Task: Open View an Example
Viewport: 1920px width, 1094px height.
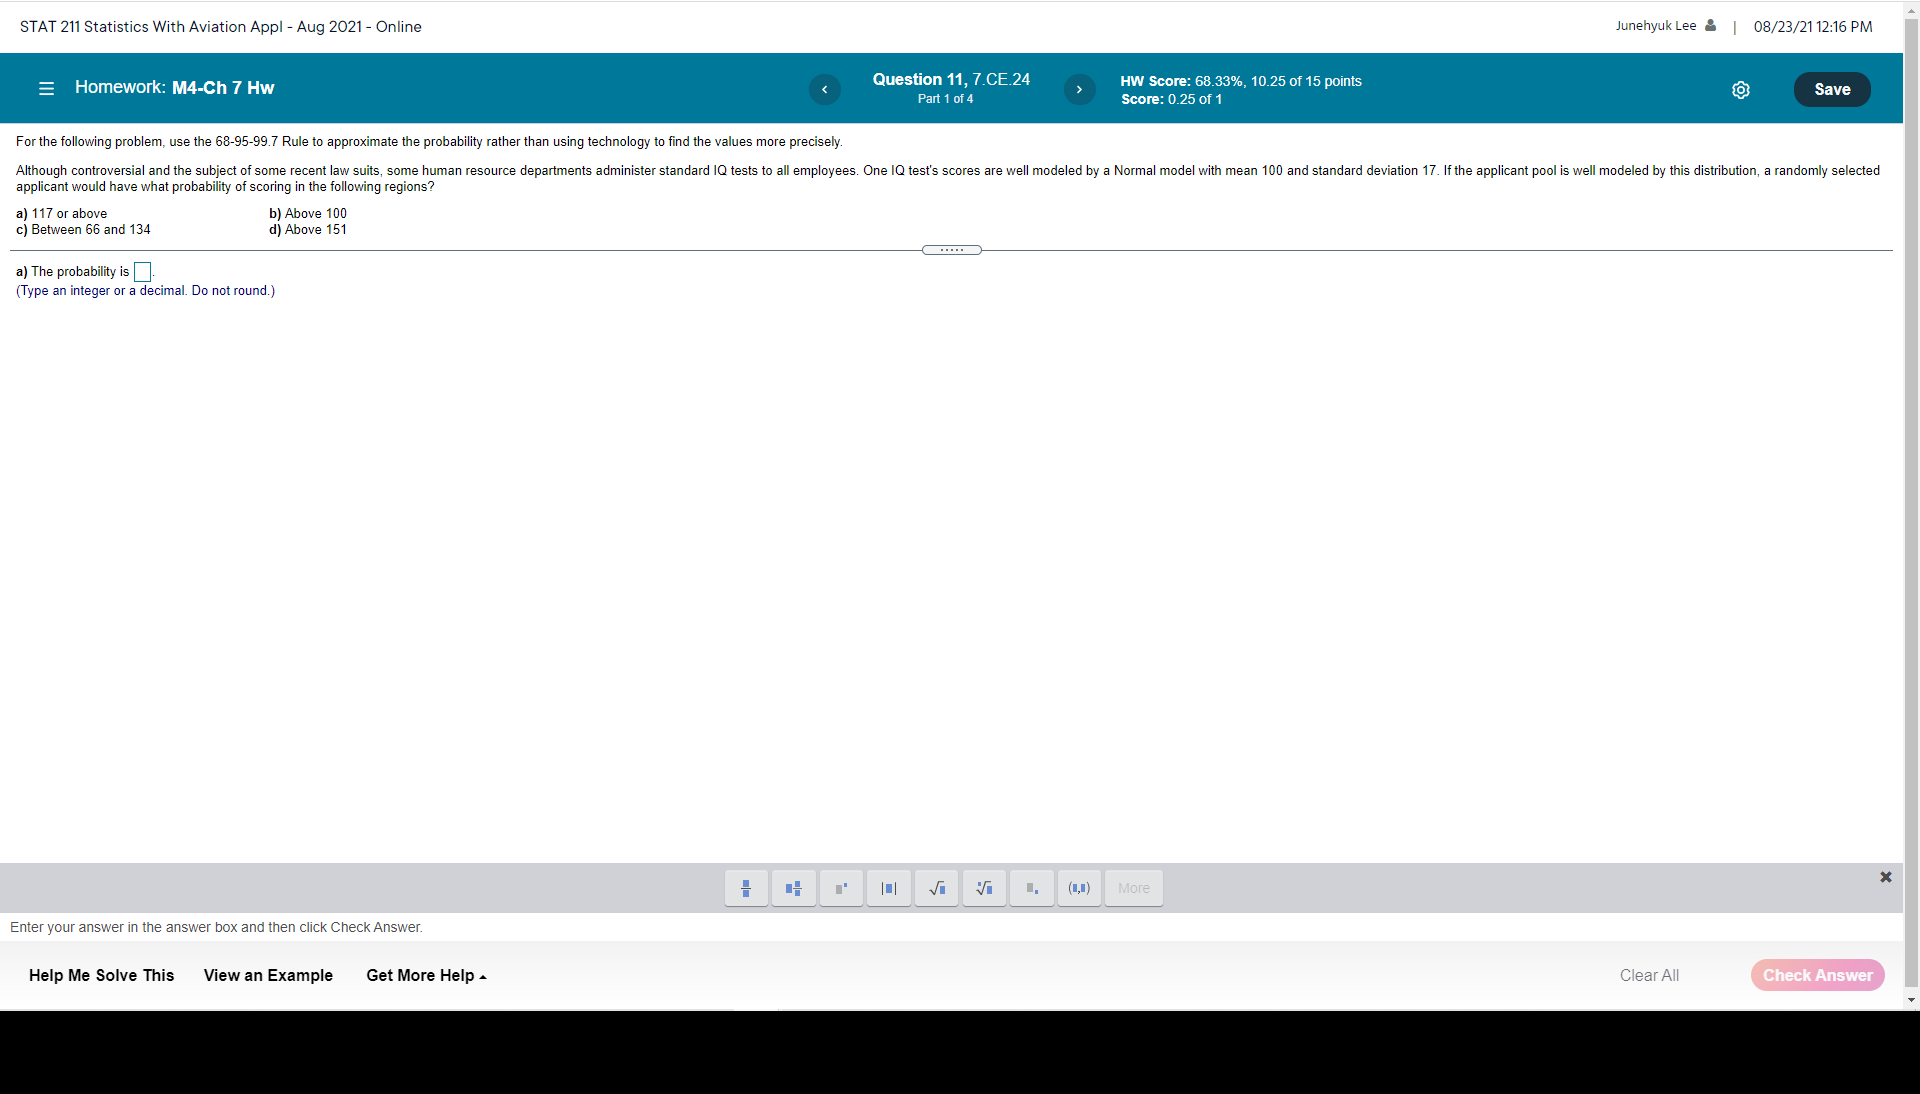Action: click(267, 975)
